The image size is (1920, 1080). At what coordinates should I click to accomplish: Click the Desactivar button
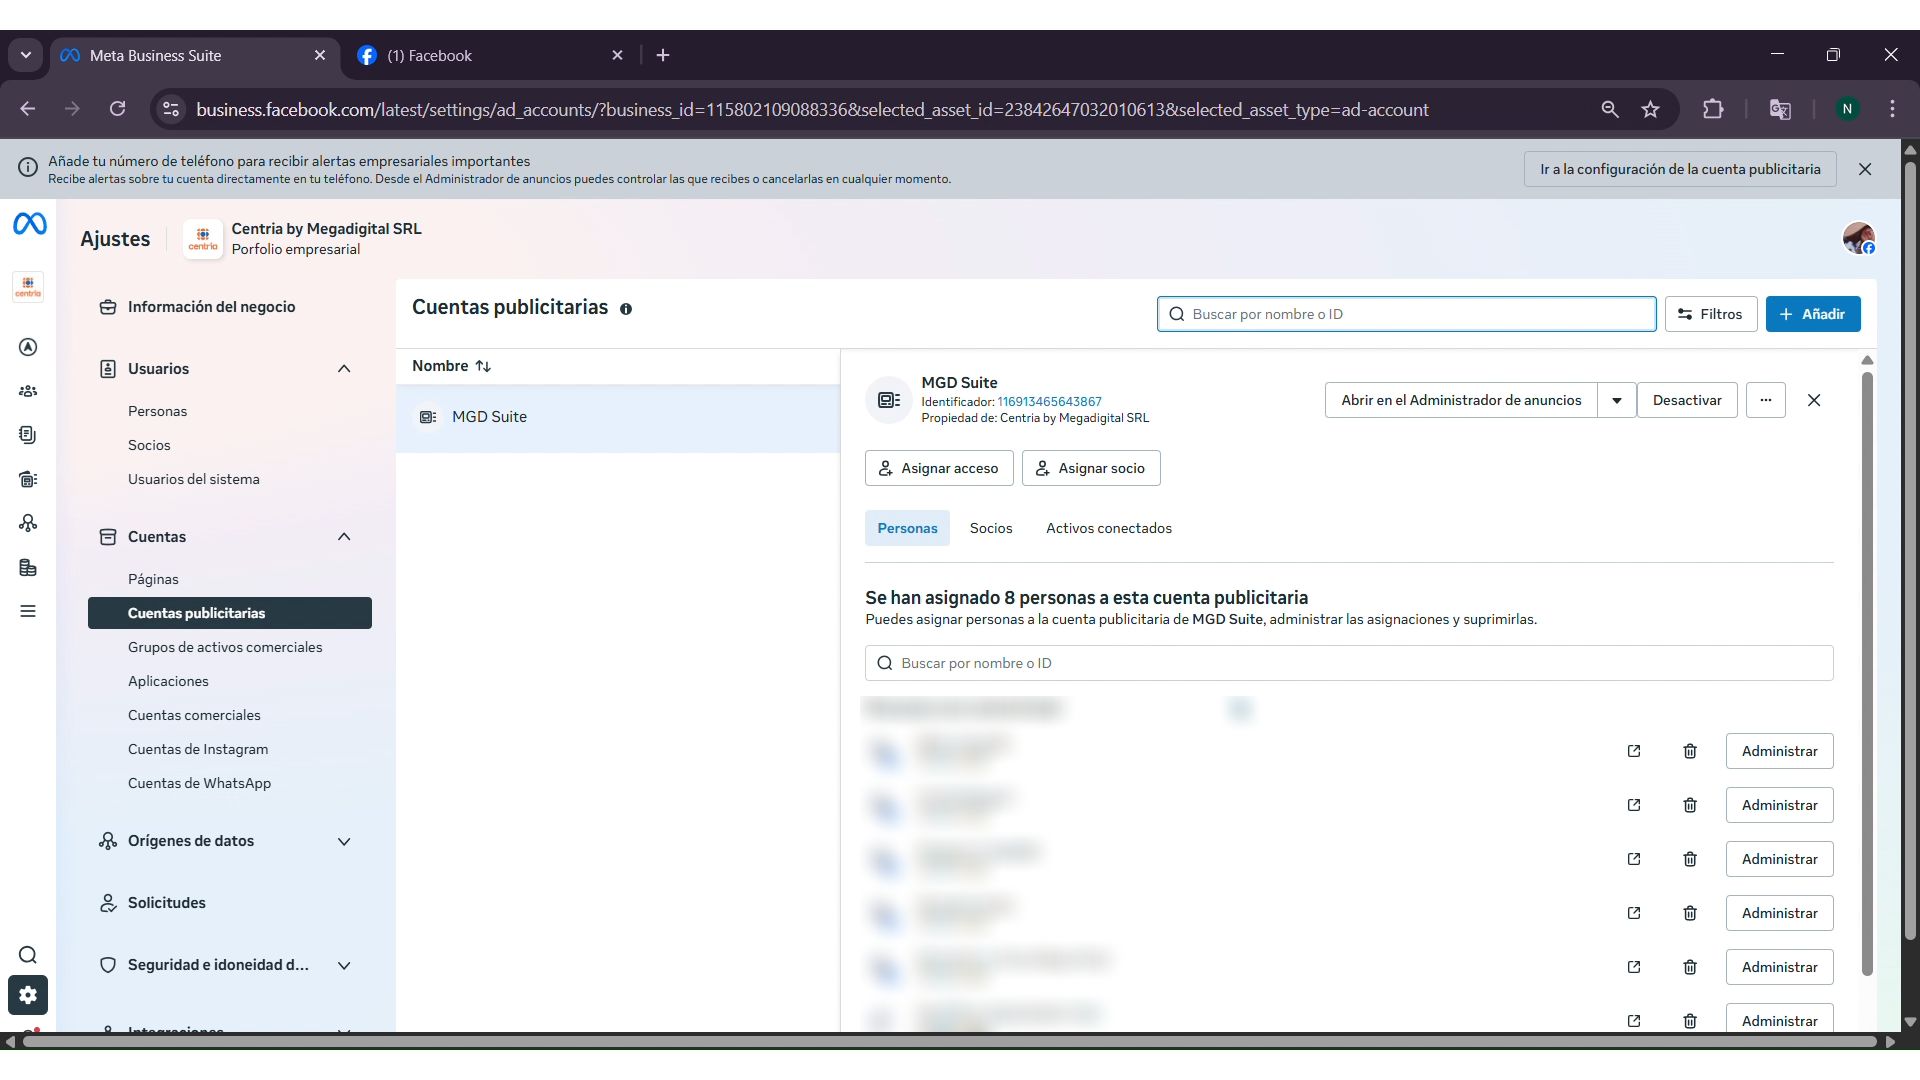(x=1687, y=400)
